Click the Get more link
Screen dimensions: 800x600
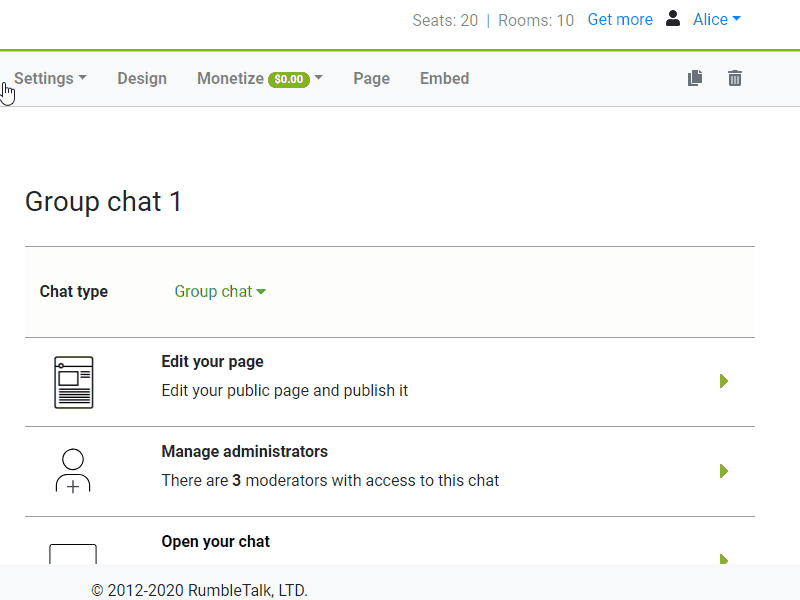[x=620, y=20]
